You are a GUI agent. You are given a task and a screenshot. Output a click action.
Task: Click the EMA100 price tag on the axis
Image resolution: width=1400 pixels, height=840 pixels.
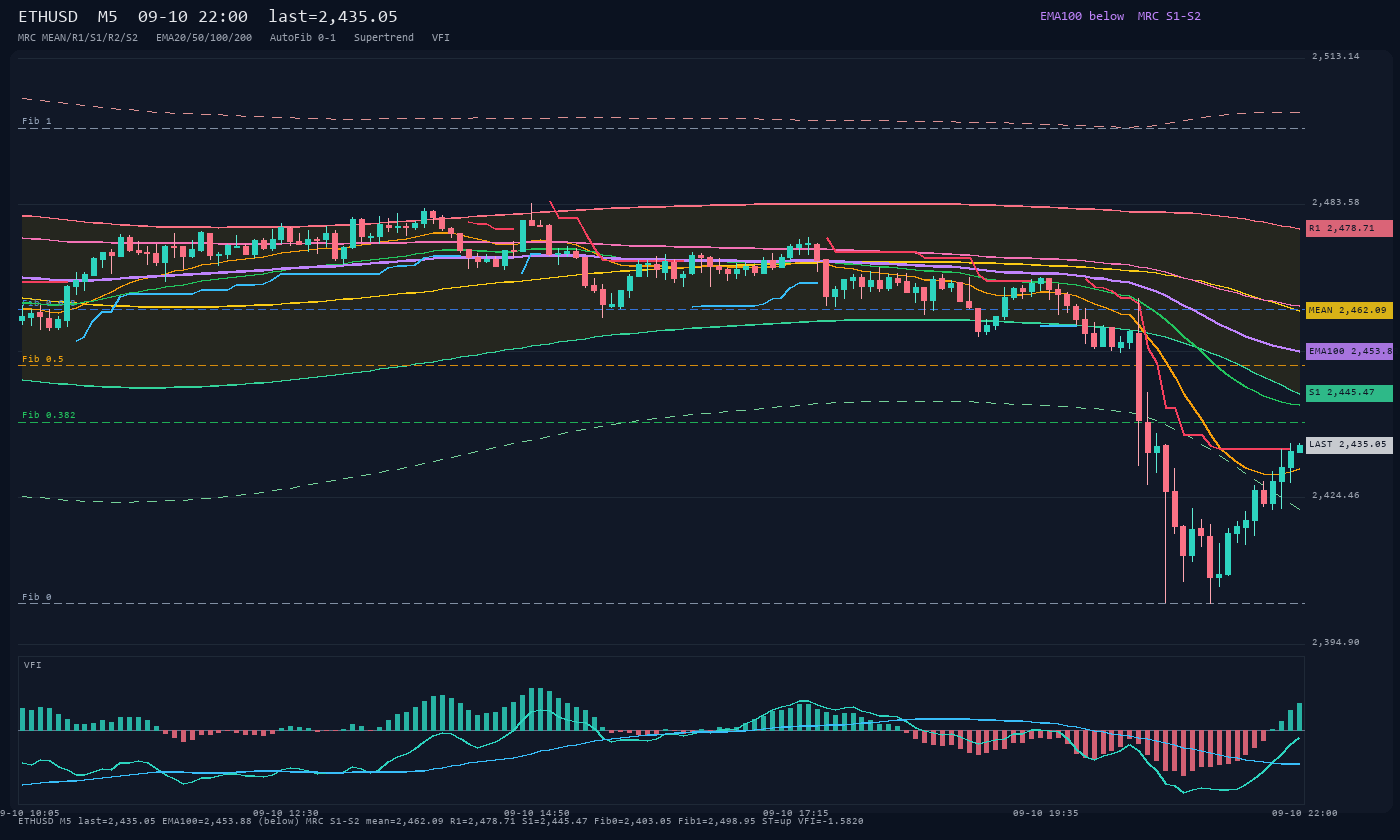pos(1349,351)
